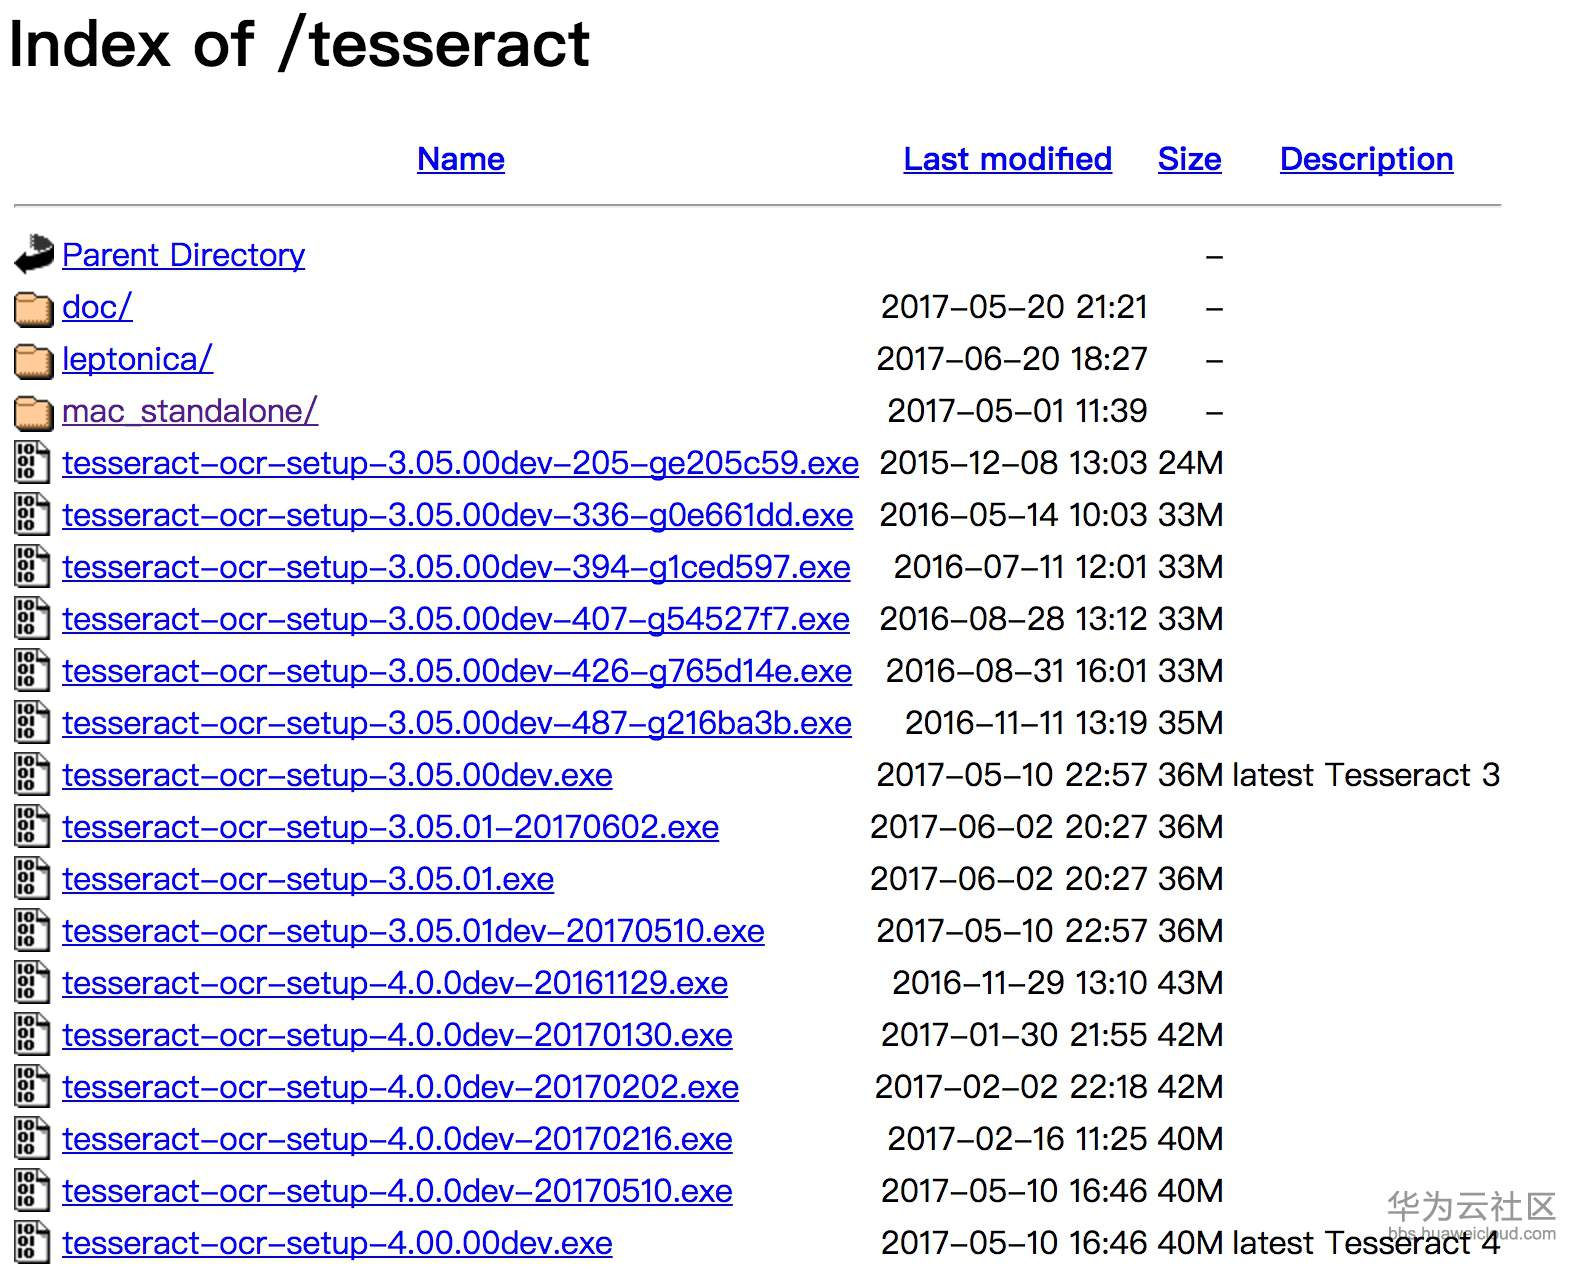Download tesseract-ocr-setup-3.05.01-20170602.exe

pyautogui.click(x=390, y=827)
